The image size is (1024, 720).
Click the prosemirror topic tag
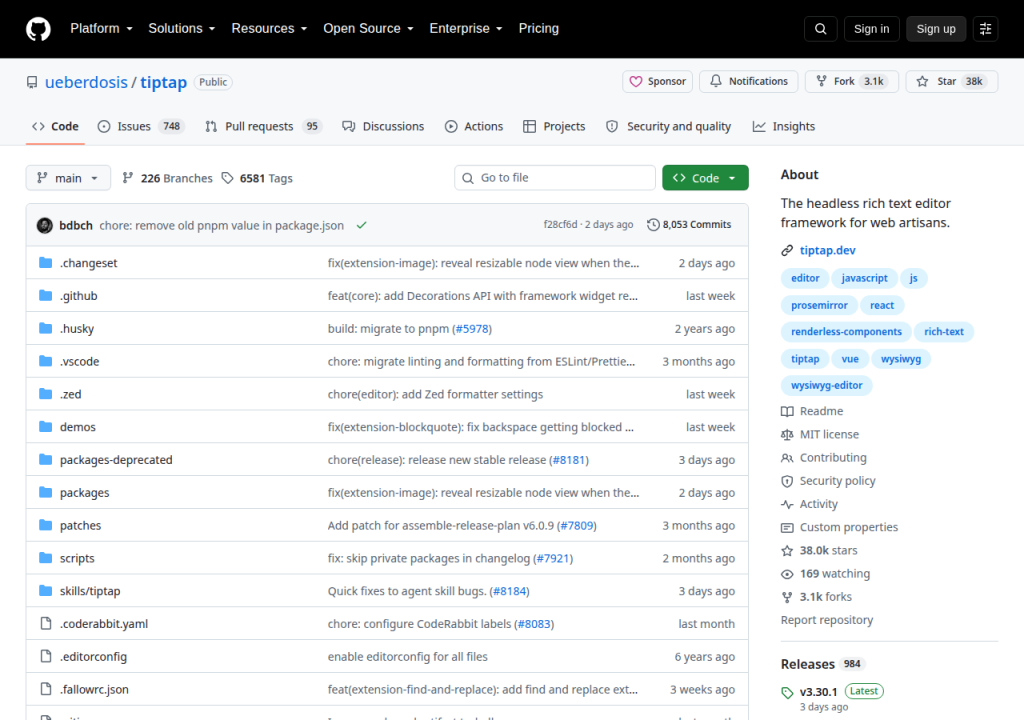coord(819,305)
